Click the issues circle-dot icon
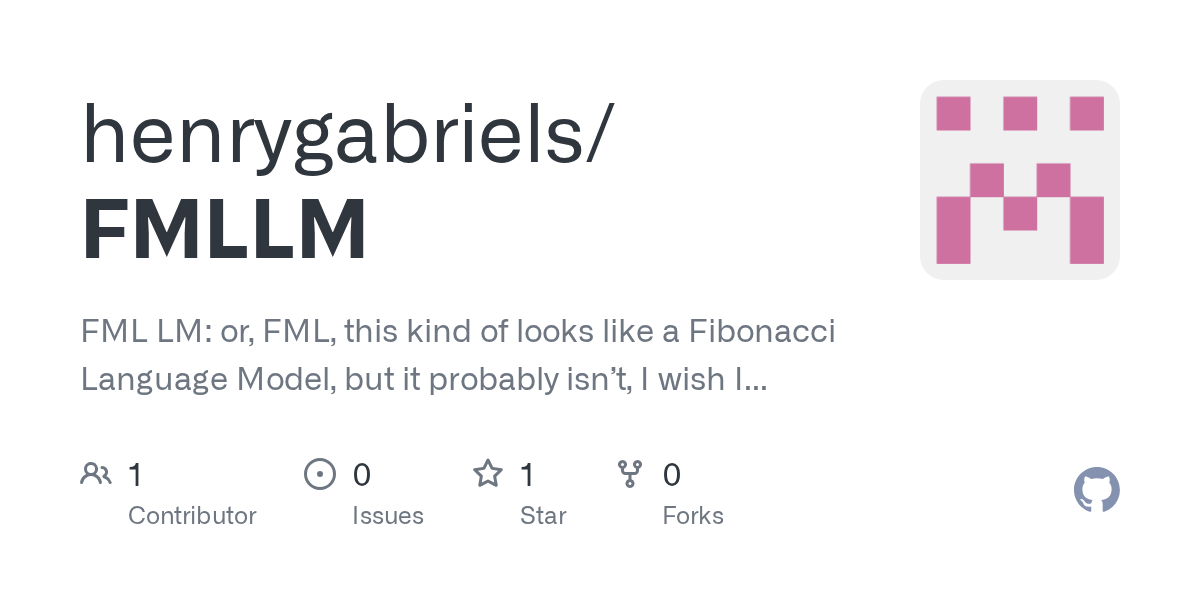1200x600 pixels. pyautogui.click(x=320, y=474)
